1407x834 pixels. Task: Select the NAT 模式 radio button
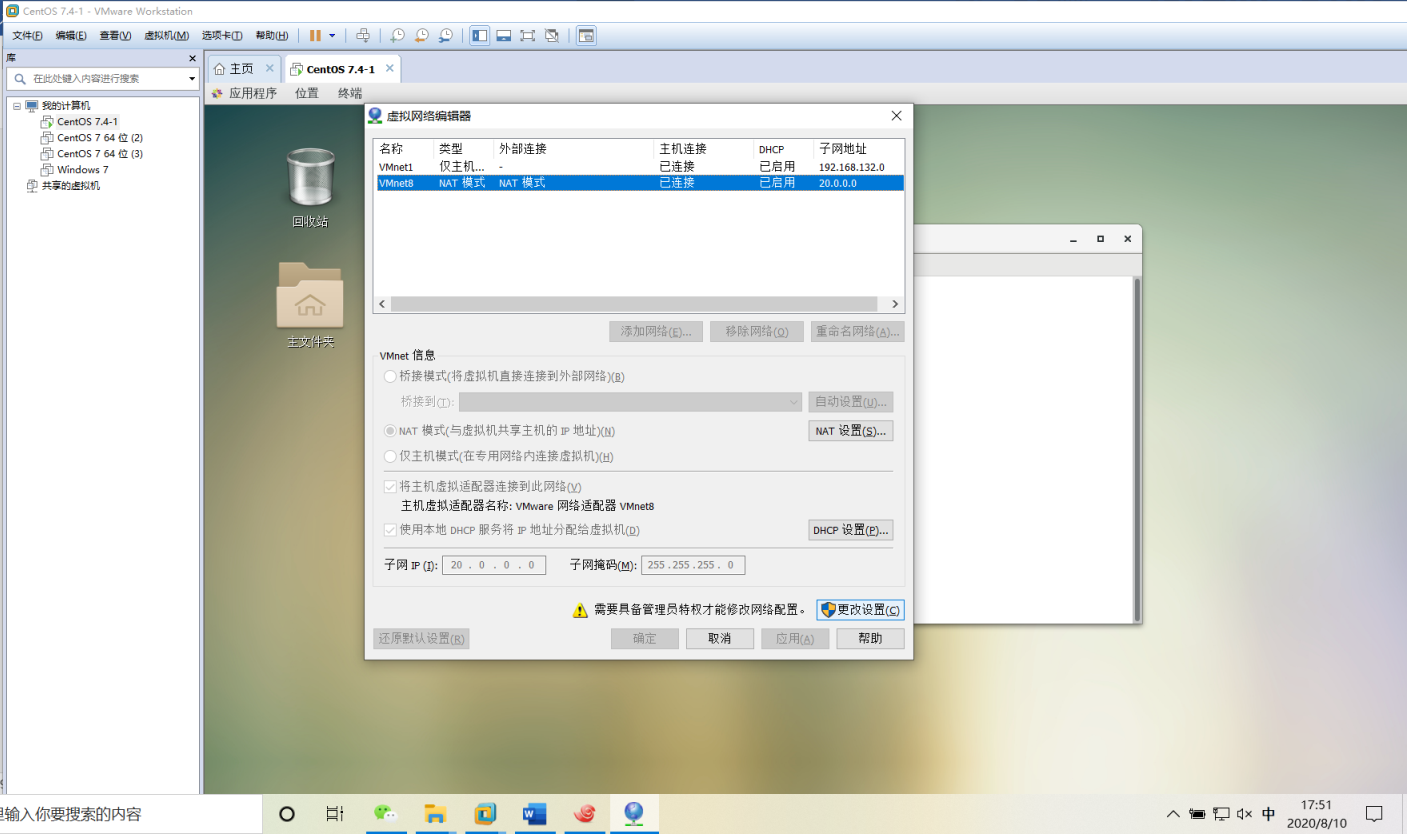click(390, 431)
